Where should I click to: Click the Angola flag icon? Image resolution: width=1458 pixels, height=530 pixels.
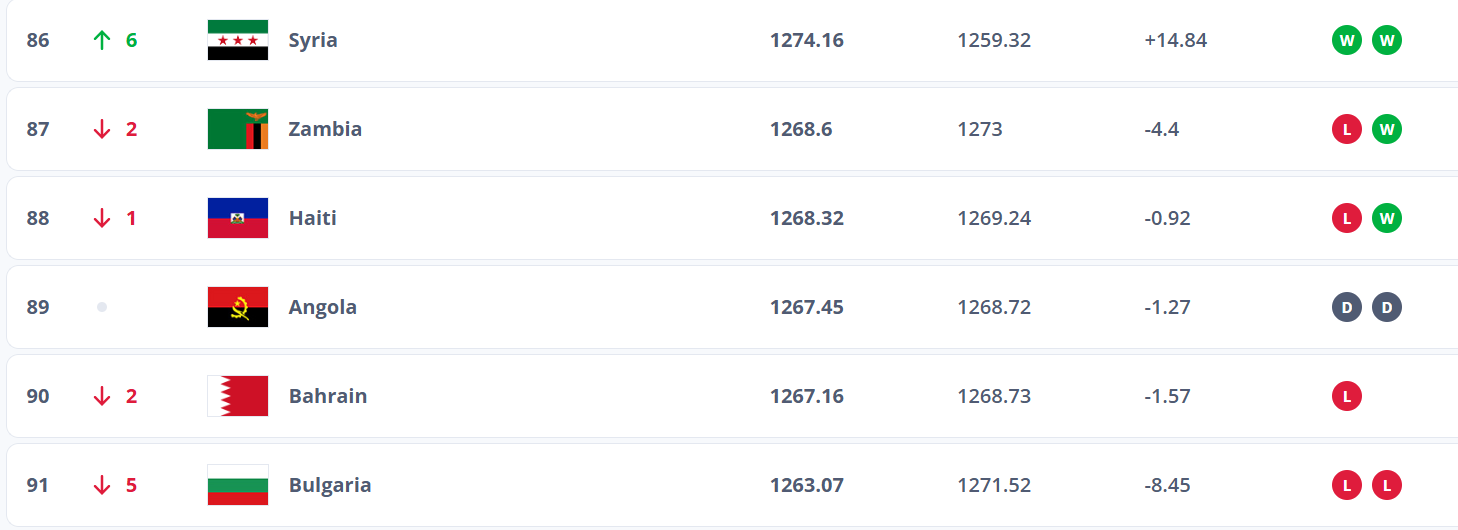tap(238, 307)
